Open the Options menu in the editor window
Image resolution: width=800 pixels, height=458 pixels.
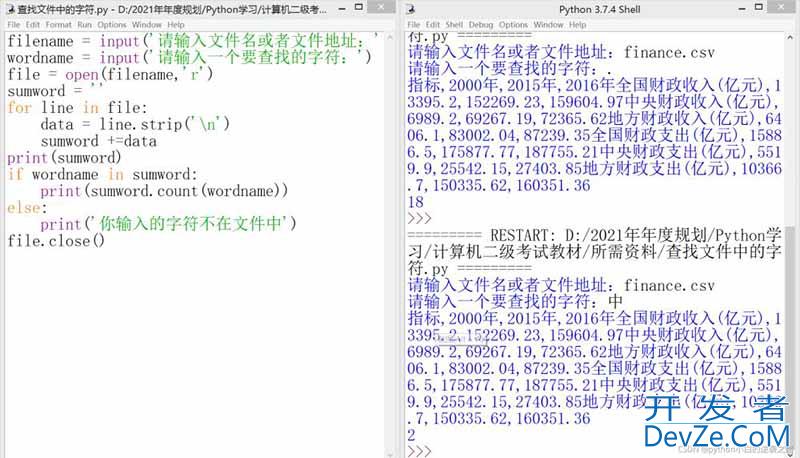[x=112, y=24]
